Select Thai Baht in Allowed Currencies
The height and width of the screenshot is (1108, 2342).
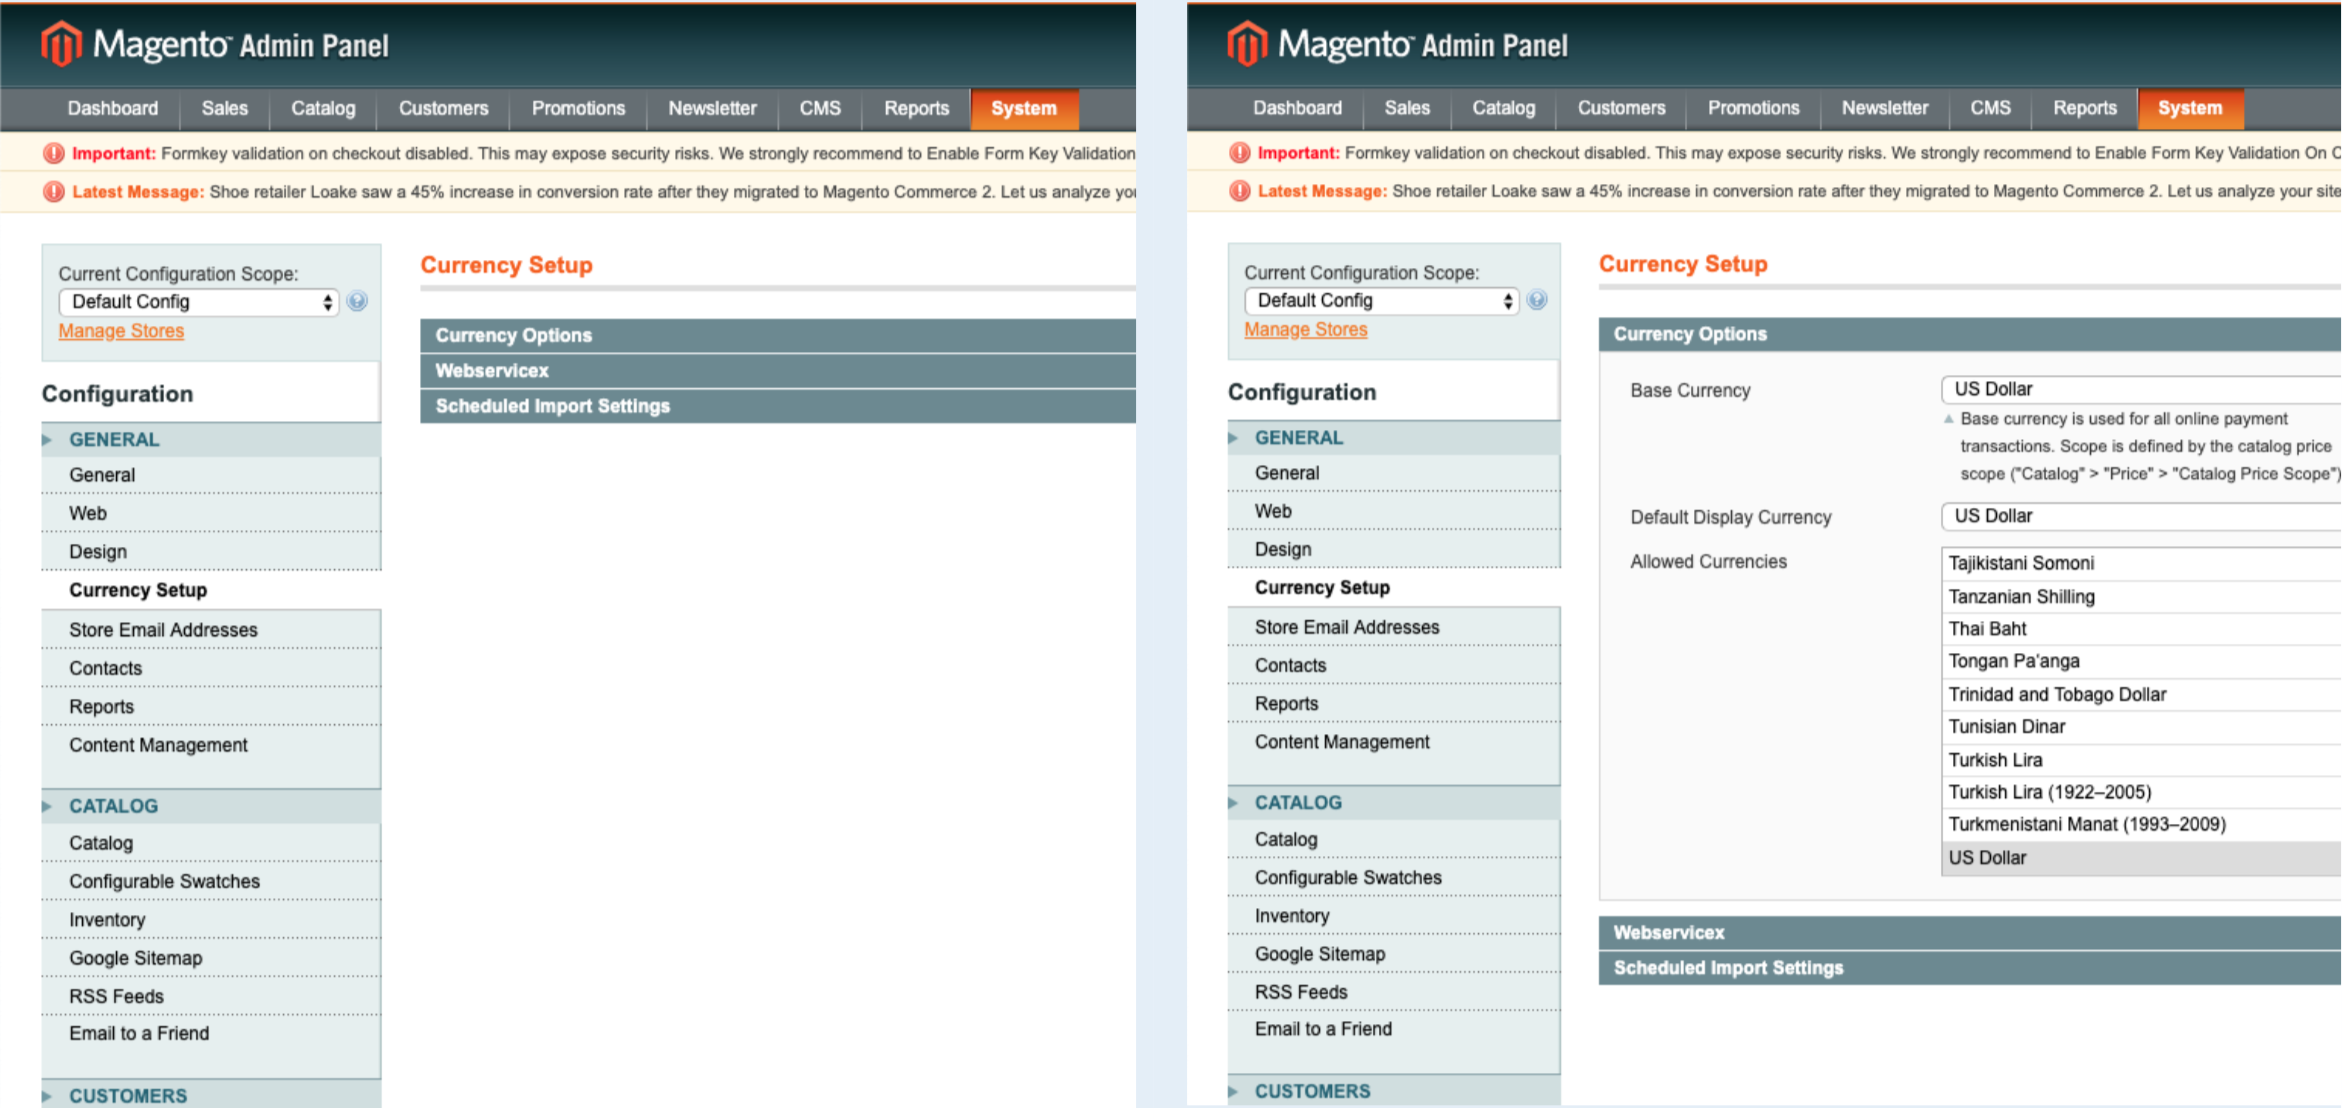(x=1988, y=629)
